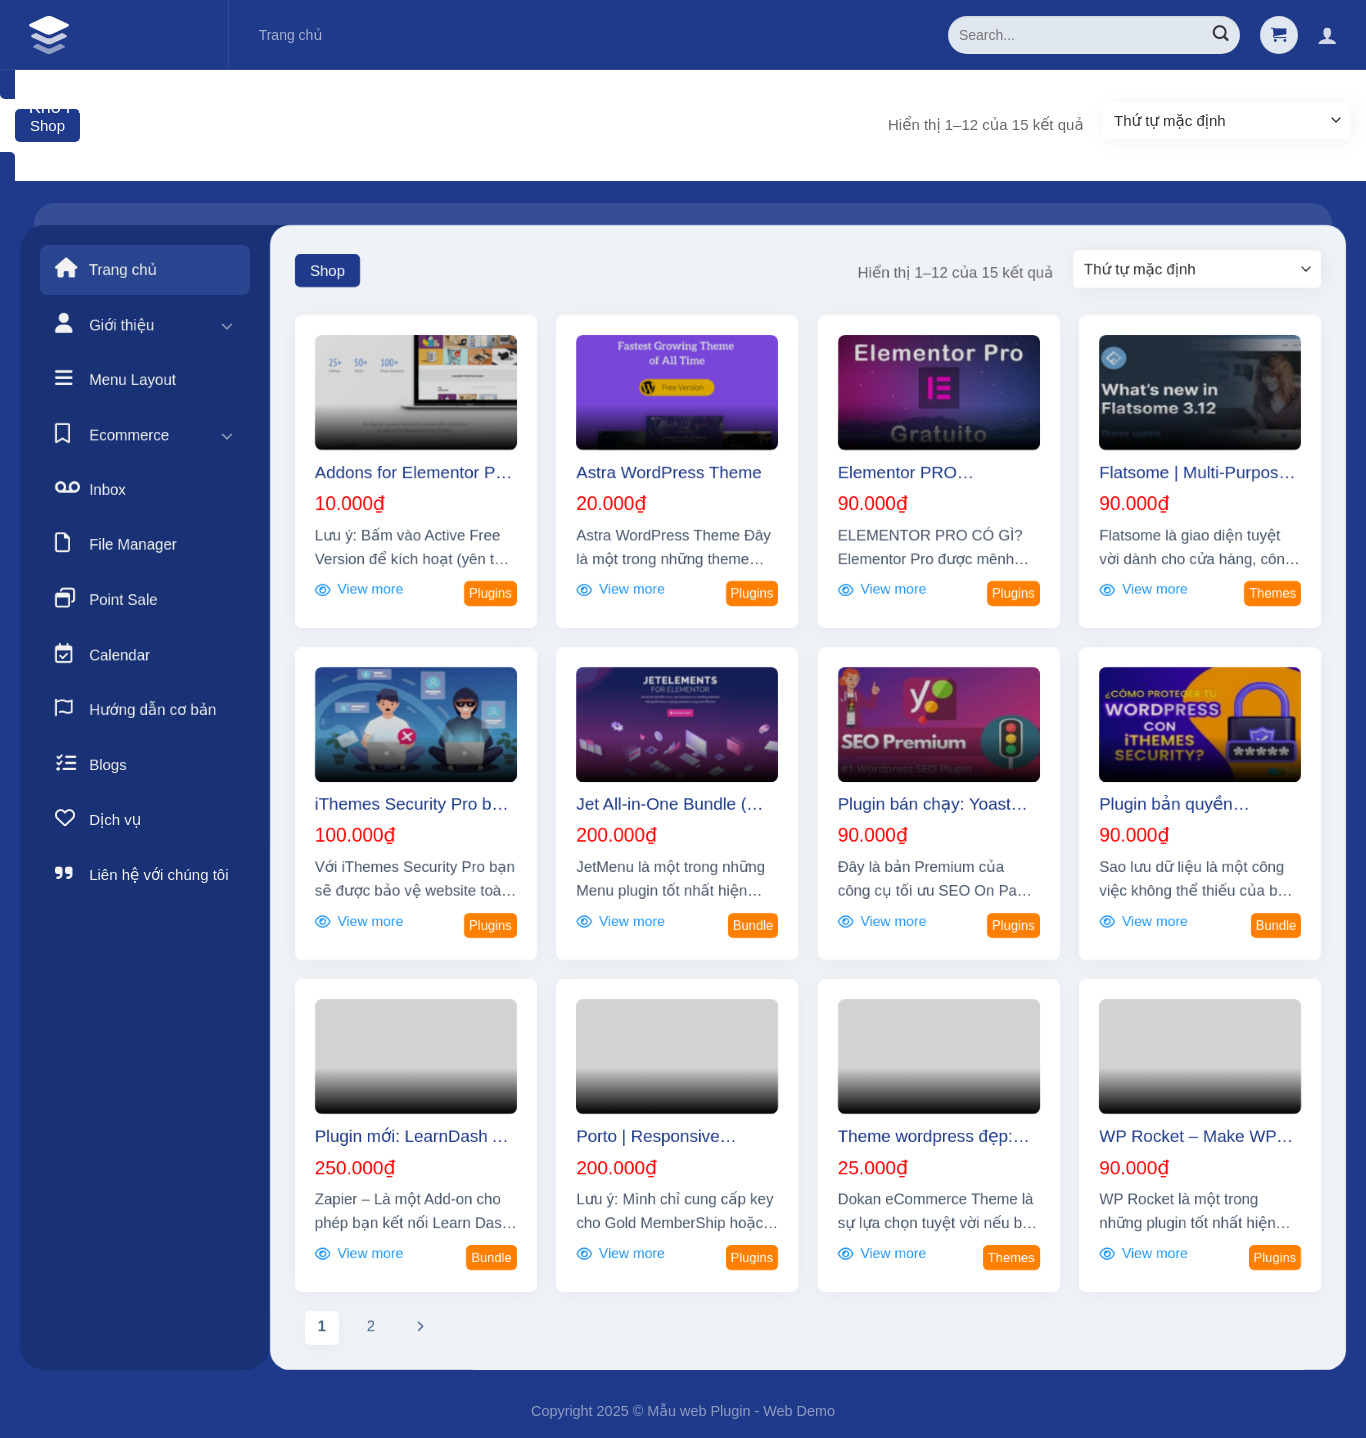1366x1438 pixels.
Task: Click View more on Theme wordpress đẹp card
Action: [x=893, y=1254]
